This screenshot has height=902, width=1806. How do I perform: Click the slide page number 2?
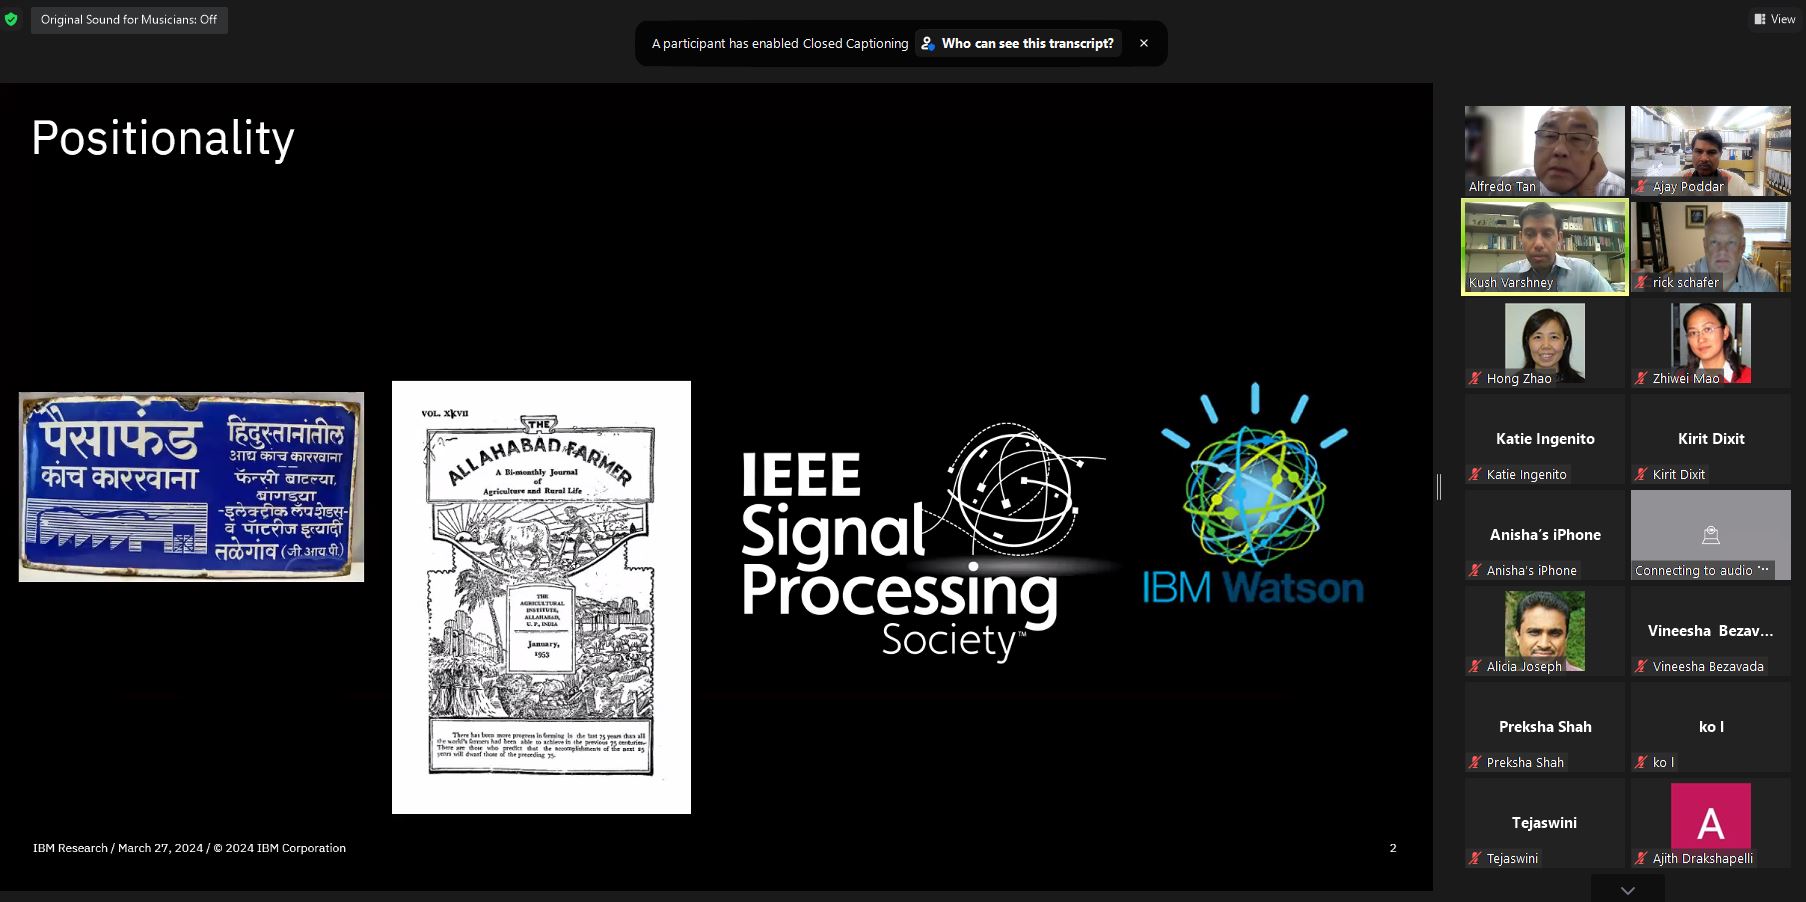pos(1393,848)
